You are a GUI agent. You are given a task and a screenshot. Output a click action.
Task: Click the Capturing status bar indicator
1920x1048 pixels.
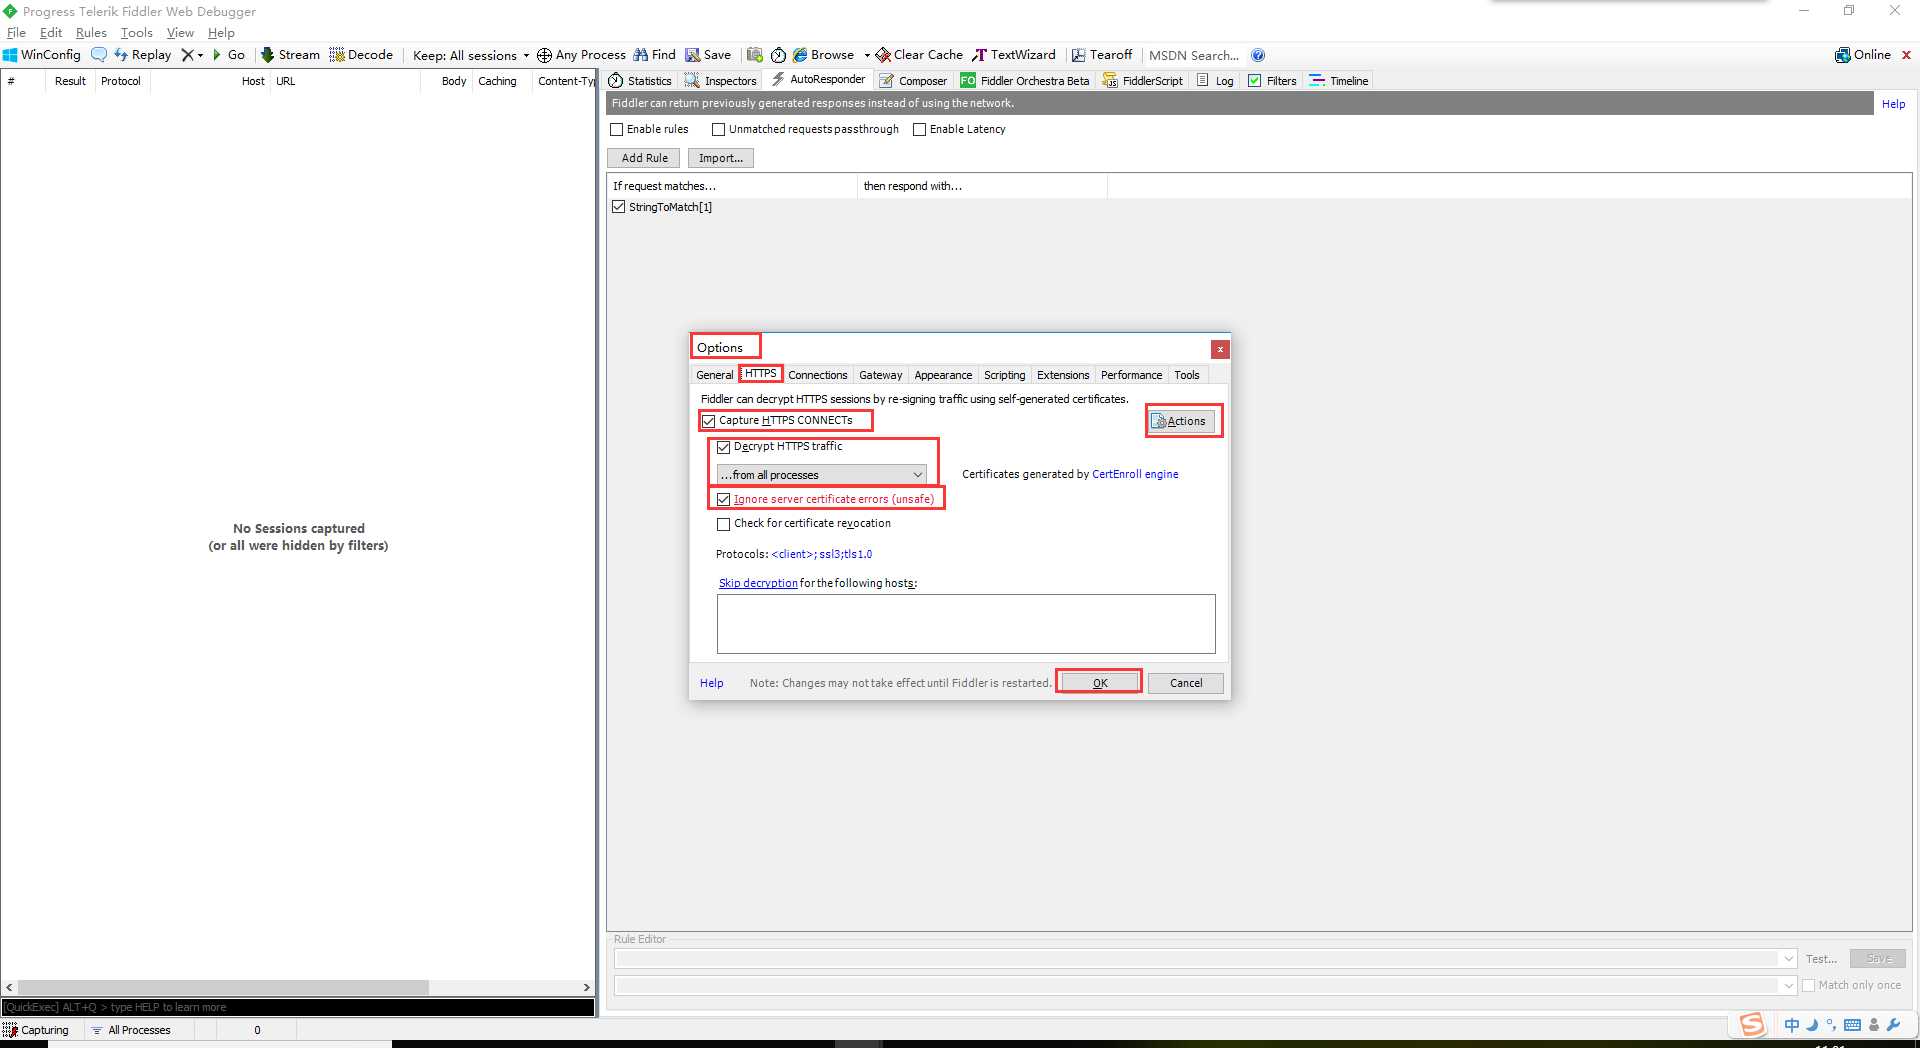tap(36, 1030)
